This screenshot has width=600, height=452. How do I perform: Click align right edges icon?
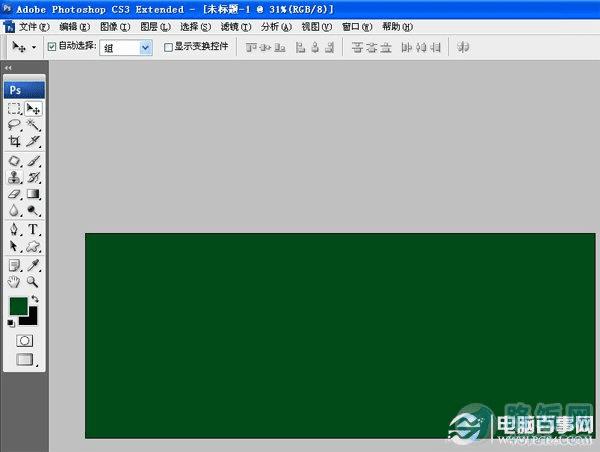point(329,47)
